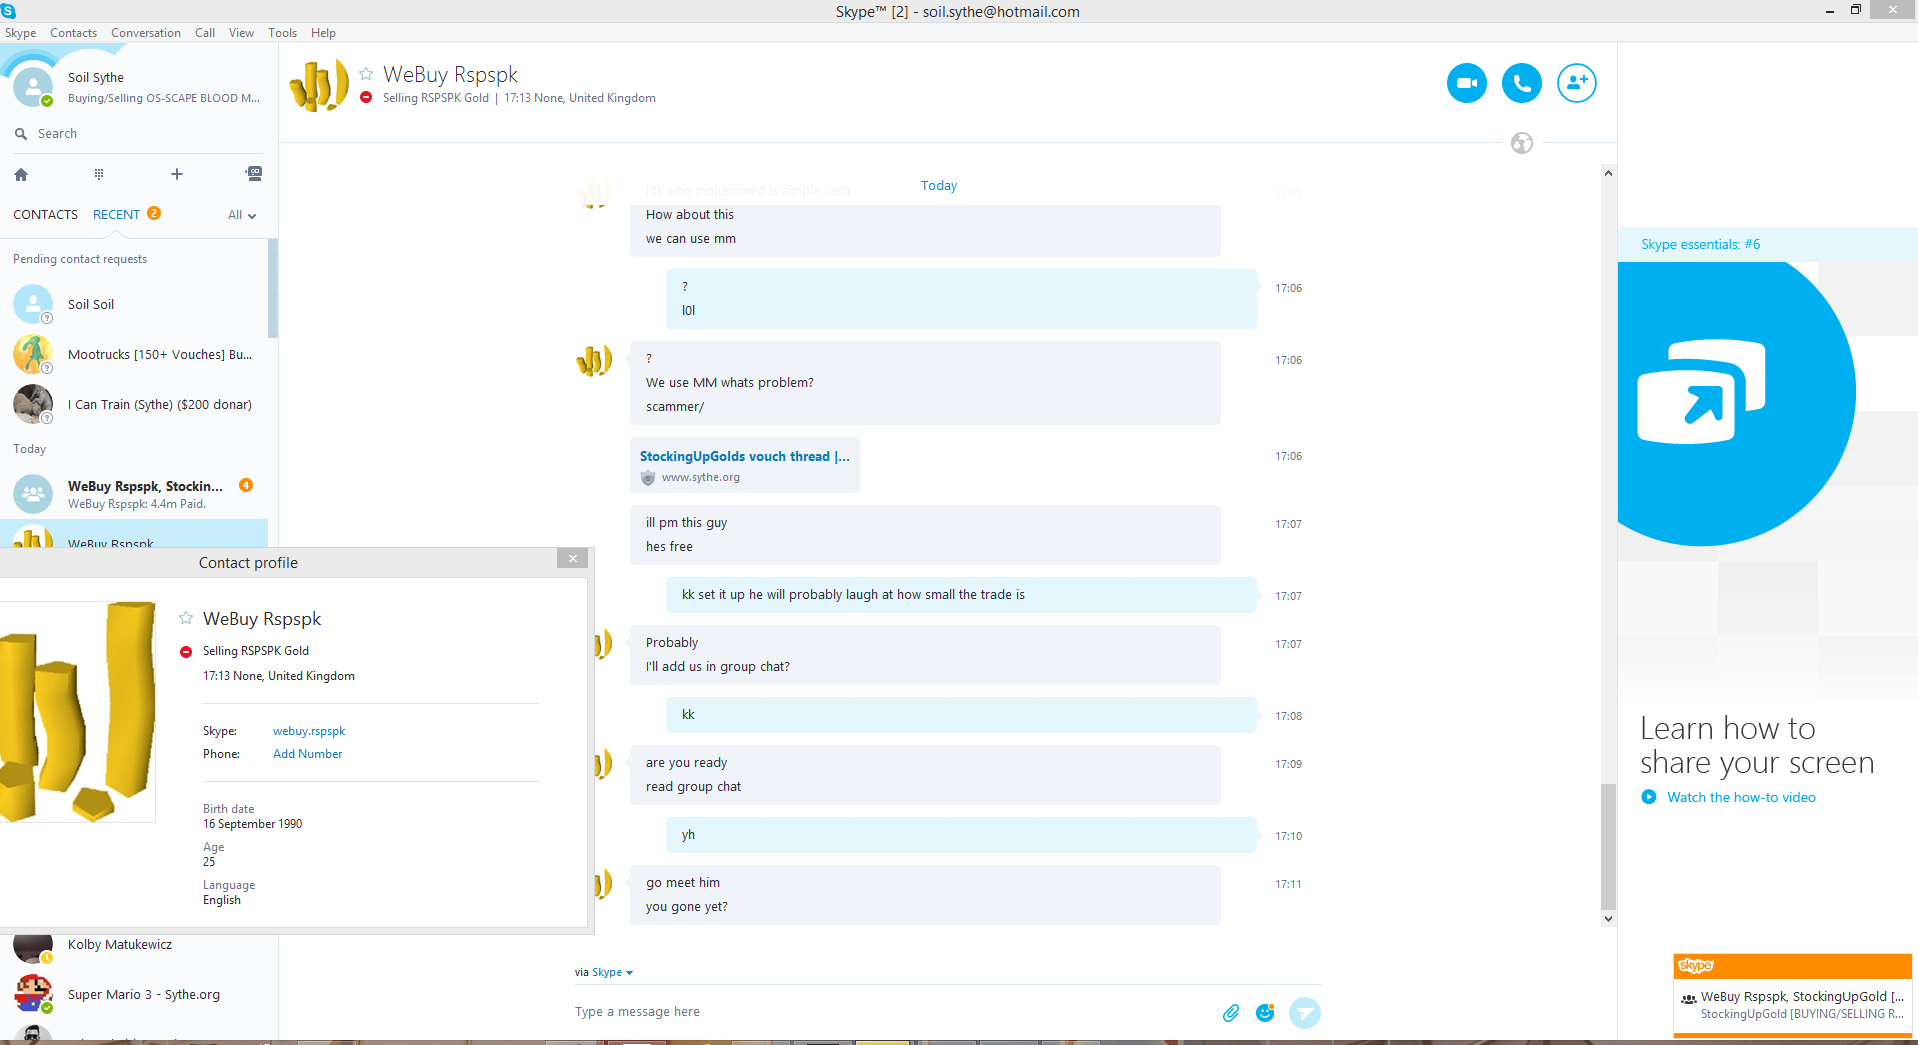The height and width of the screenshot is (1045, 1918).
Task: Close the Contact profile panel
Action: pos(573,559)
